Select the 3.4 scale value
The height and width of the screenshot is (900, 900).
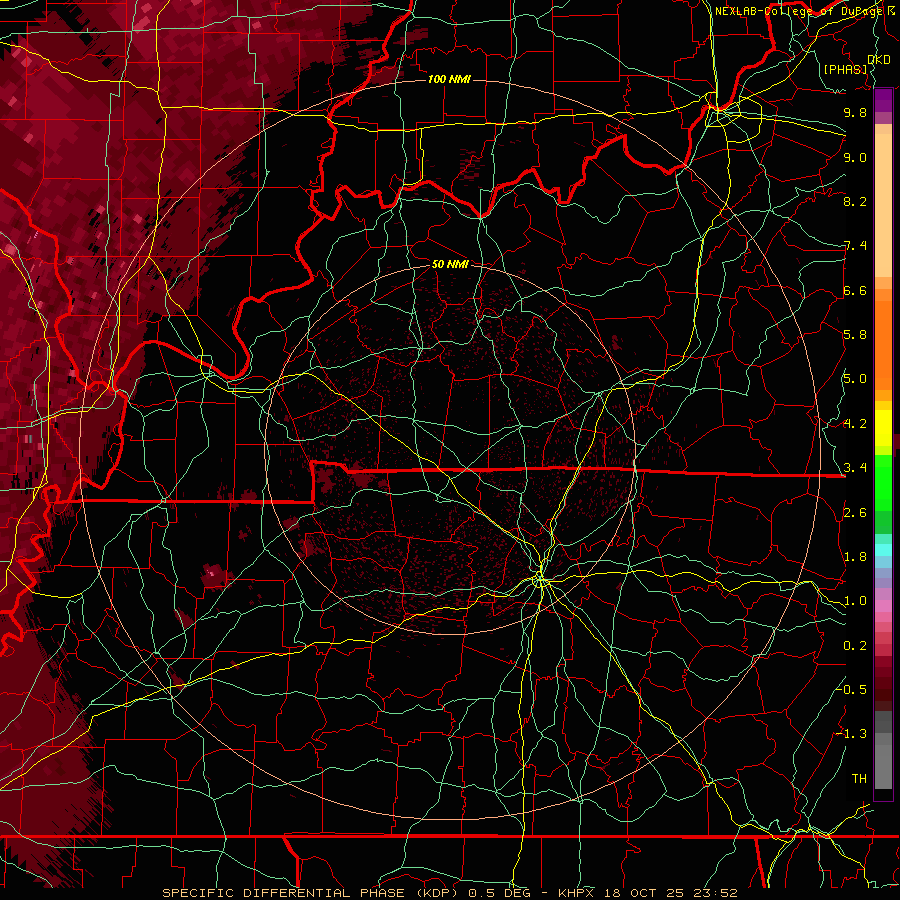pyautogui.click(x=855, y=468)
